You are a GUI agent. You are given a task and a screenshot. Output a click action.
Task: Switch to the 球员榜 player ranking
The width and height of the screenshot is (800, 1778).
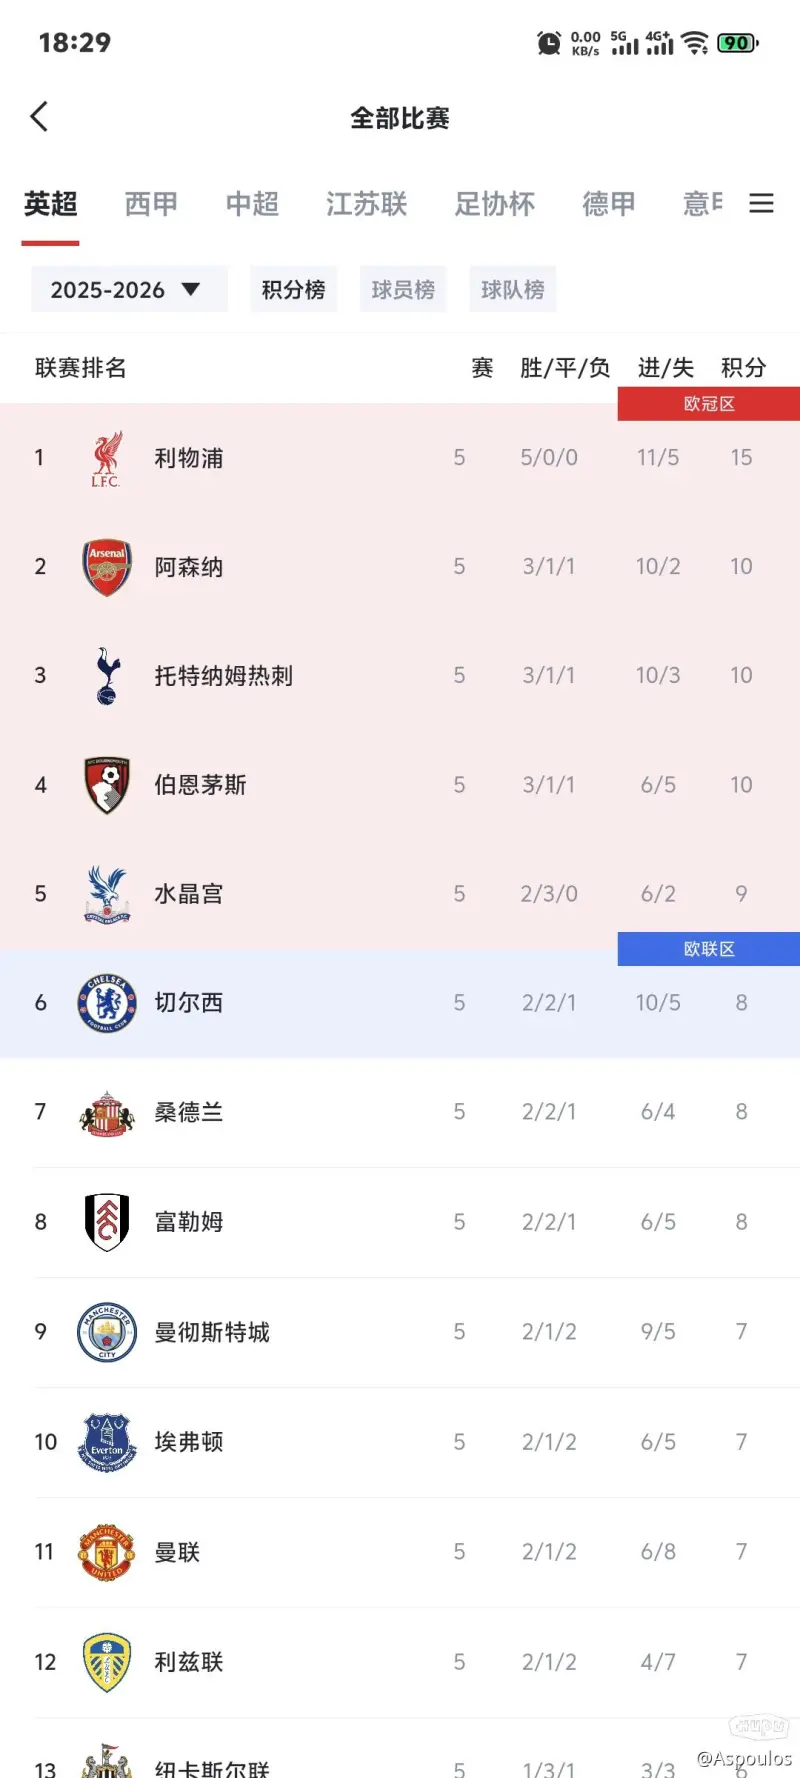(x=403, y=290)
